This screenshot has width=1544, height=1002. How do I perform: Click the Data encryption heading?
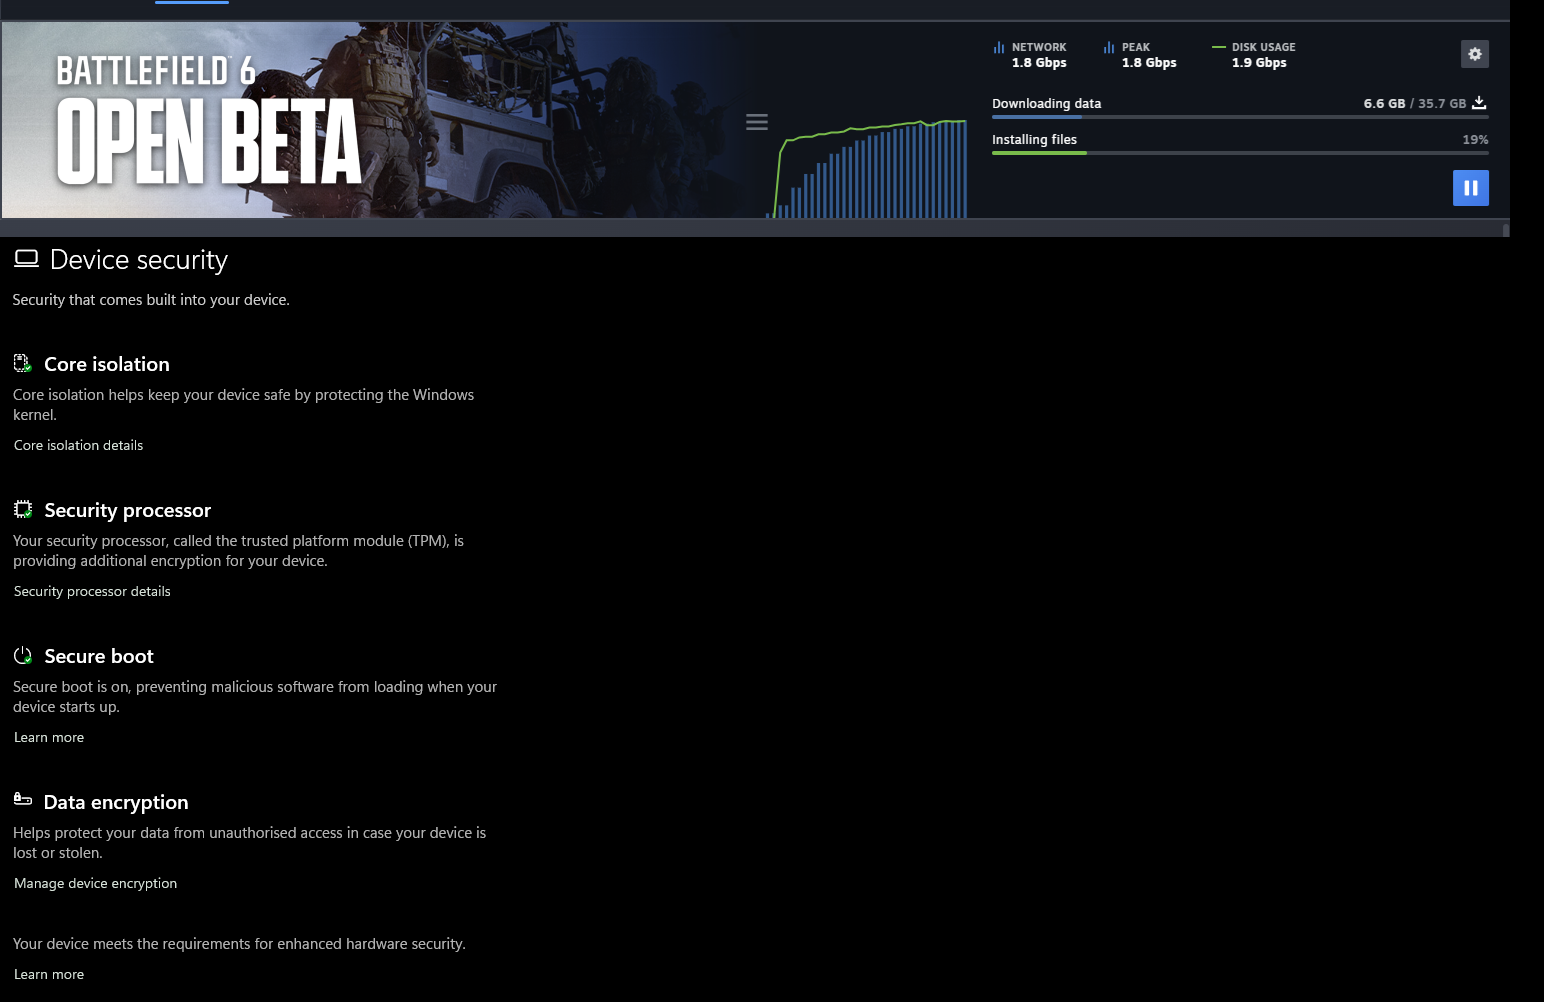click(116, 802)
